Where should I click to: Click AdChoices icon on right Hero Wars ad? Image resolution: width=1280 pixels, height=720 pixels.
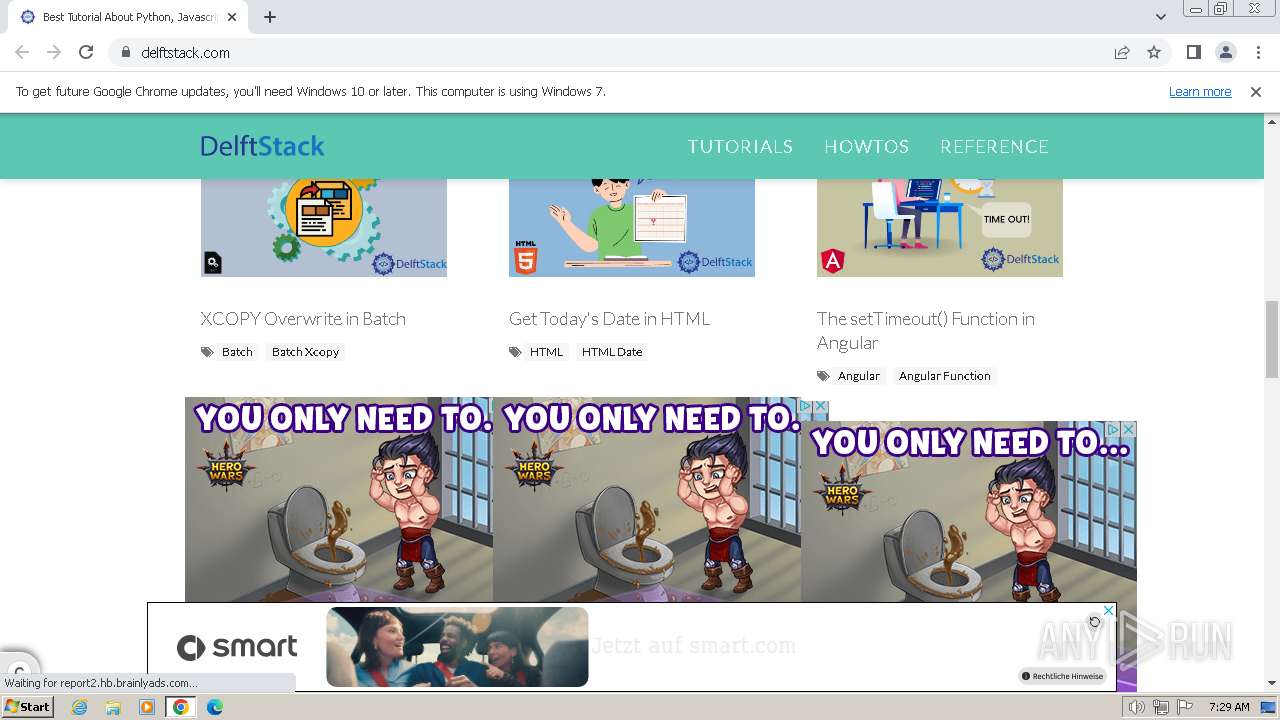coord(1112,429)
